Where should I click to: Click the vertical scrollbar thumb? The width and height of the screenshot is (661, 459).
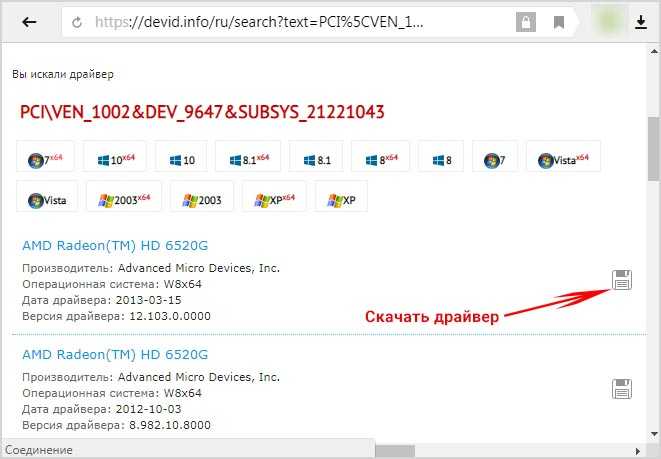pyautogui.click(x=654, y=149)
